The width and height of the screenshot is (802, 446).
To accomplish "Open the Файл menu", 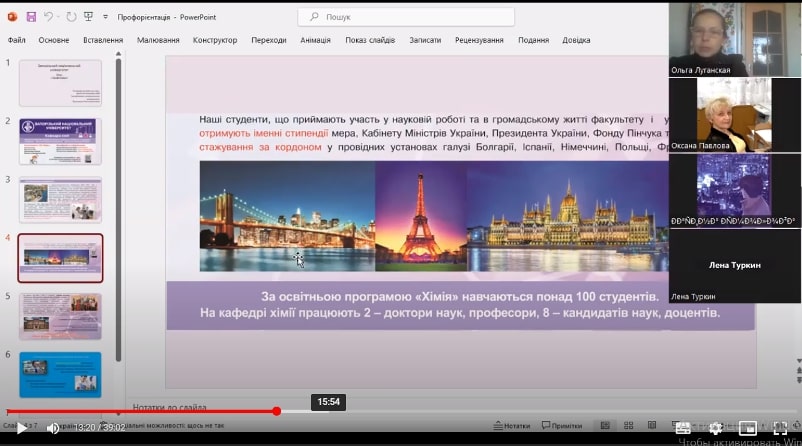I will click(x=16, y=40).
